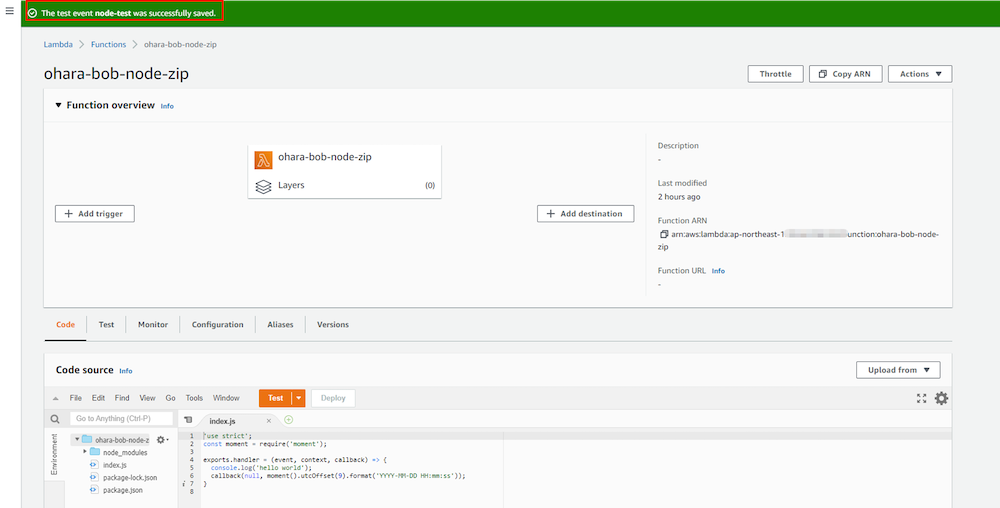Screen dimensions: 1000x508
Task: Open the Actions dropdown
Action: click(x=919, y=74)
